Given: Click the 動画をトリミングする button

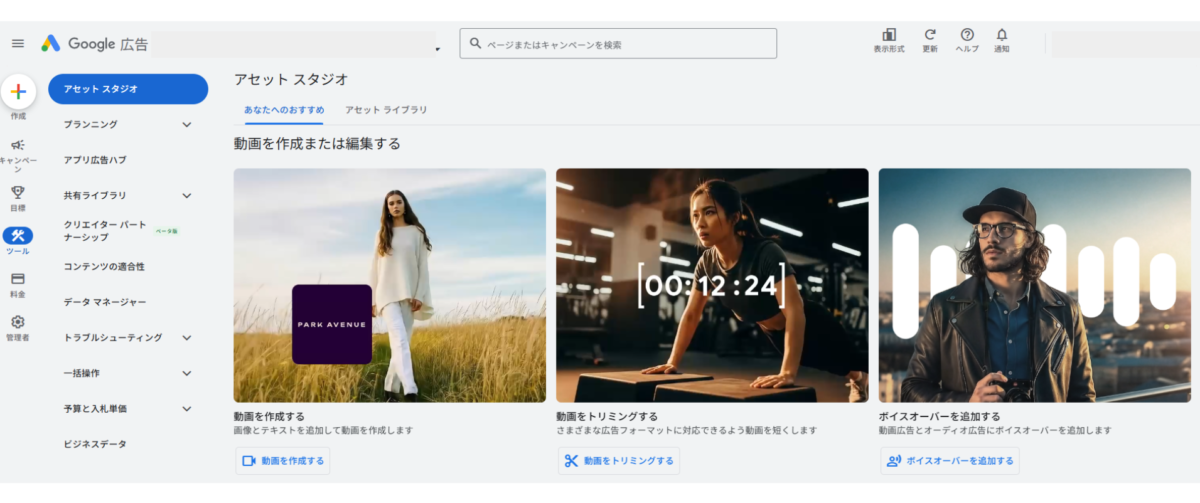Looking at the screenshot, I should pyautogui.click(x=619, y=461).
